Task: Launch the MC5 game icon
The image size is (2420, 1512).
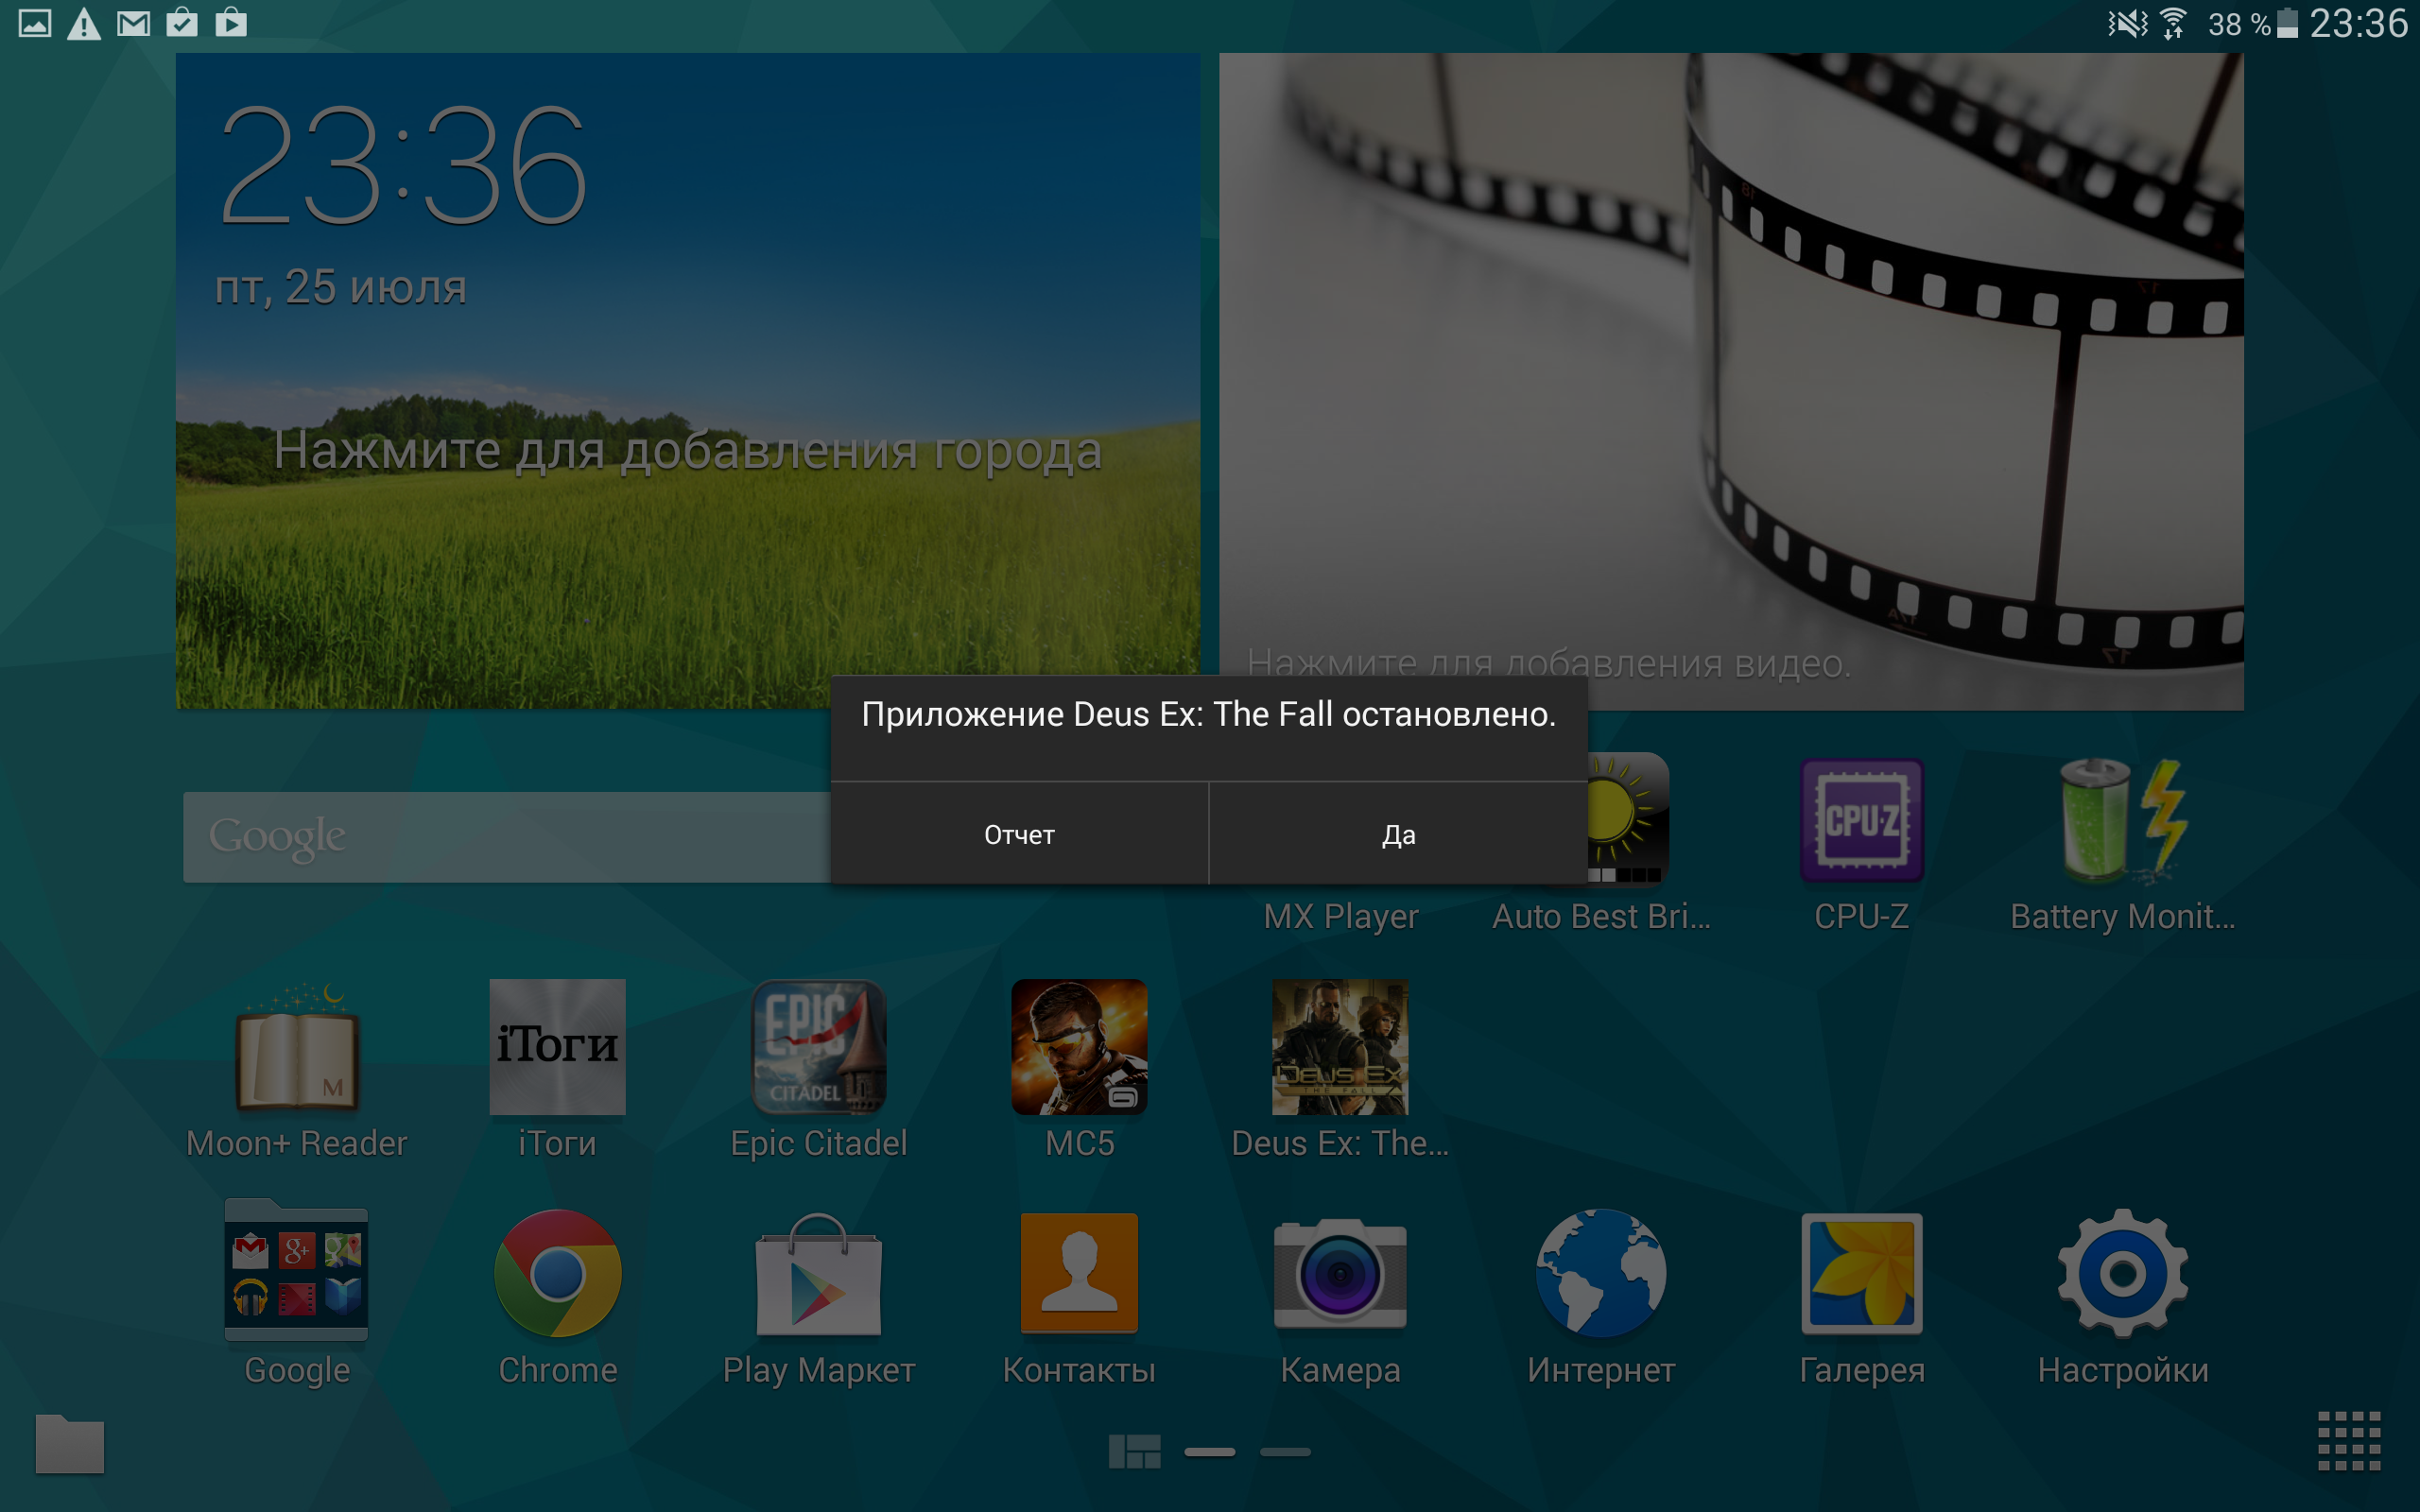Action: 1079,1047
